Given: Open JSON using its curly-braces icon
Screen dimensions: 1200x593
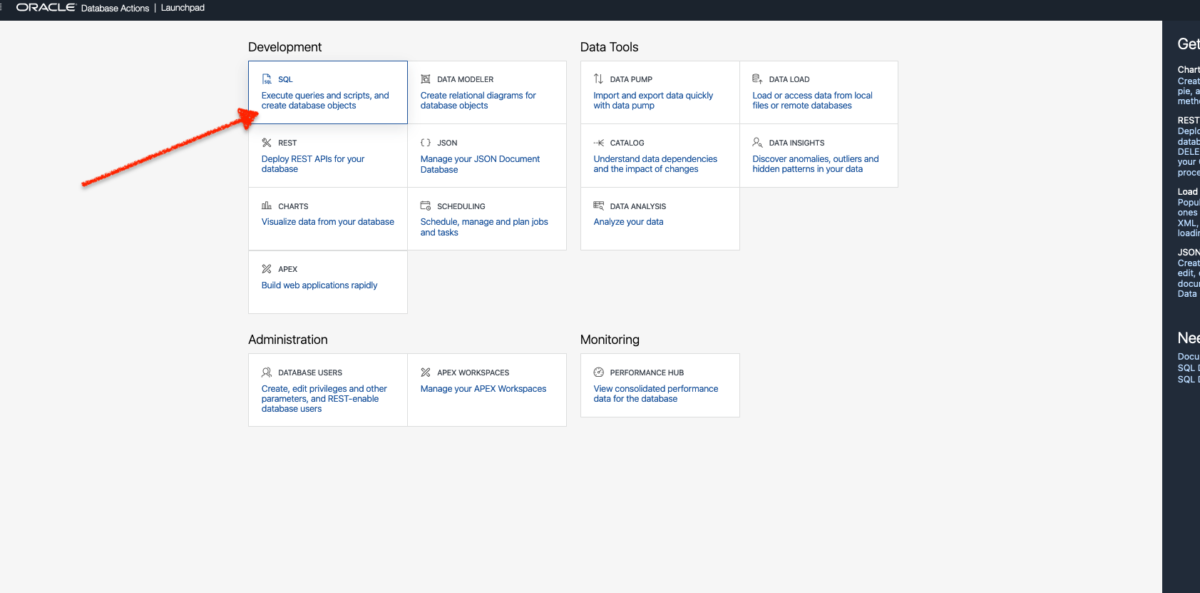Looking at the screenshot, I should coord(425,142).
